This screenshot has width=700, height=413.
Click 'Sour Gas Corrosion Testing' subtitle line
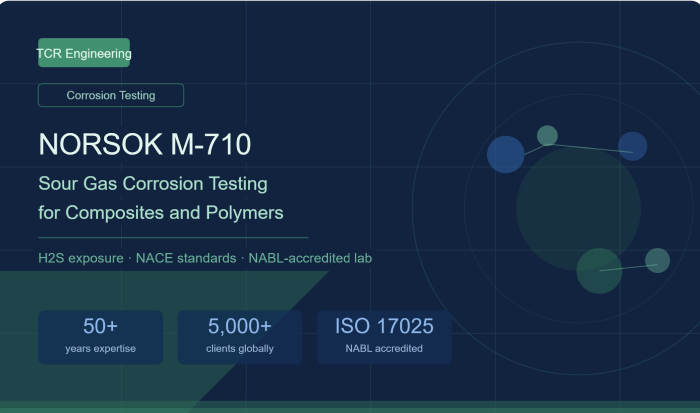point(153,184)
